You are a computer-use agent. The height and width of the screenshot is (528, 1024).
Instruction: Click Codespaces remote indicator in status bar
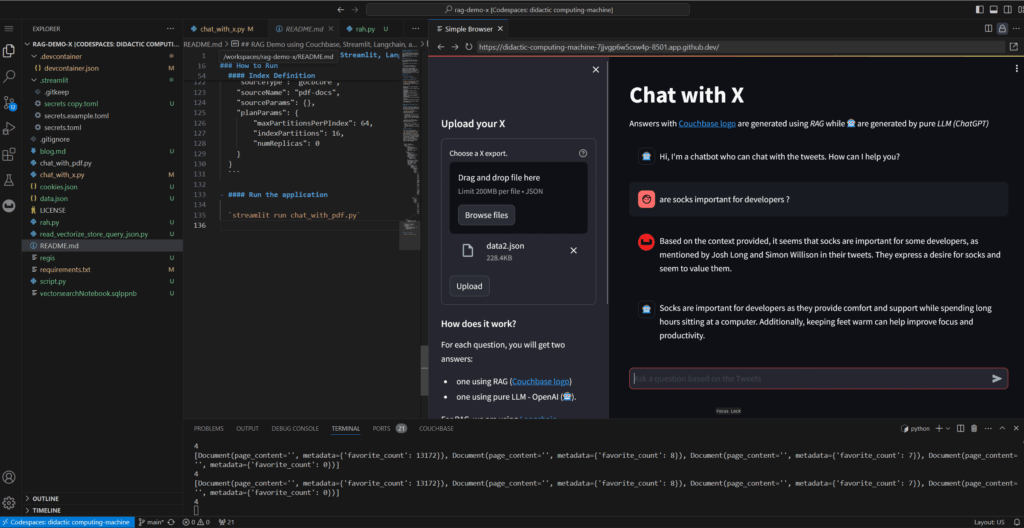(x=67, y=522)
